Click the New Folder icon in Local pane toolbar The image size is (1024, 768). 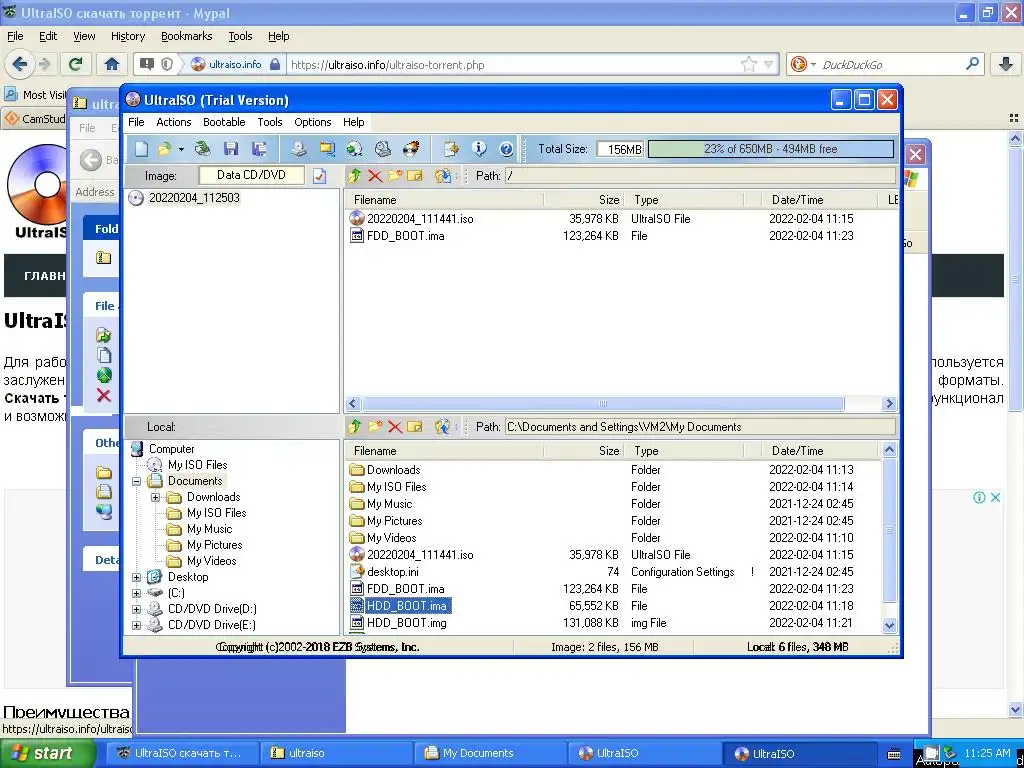[x=375, y=426]
